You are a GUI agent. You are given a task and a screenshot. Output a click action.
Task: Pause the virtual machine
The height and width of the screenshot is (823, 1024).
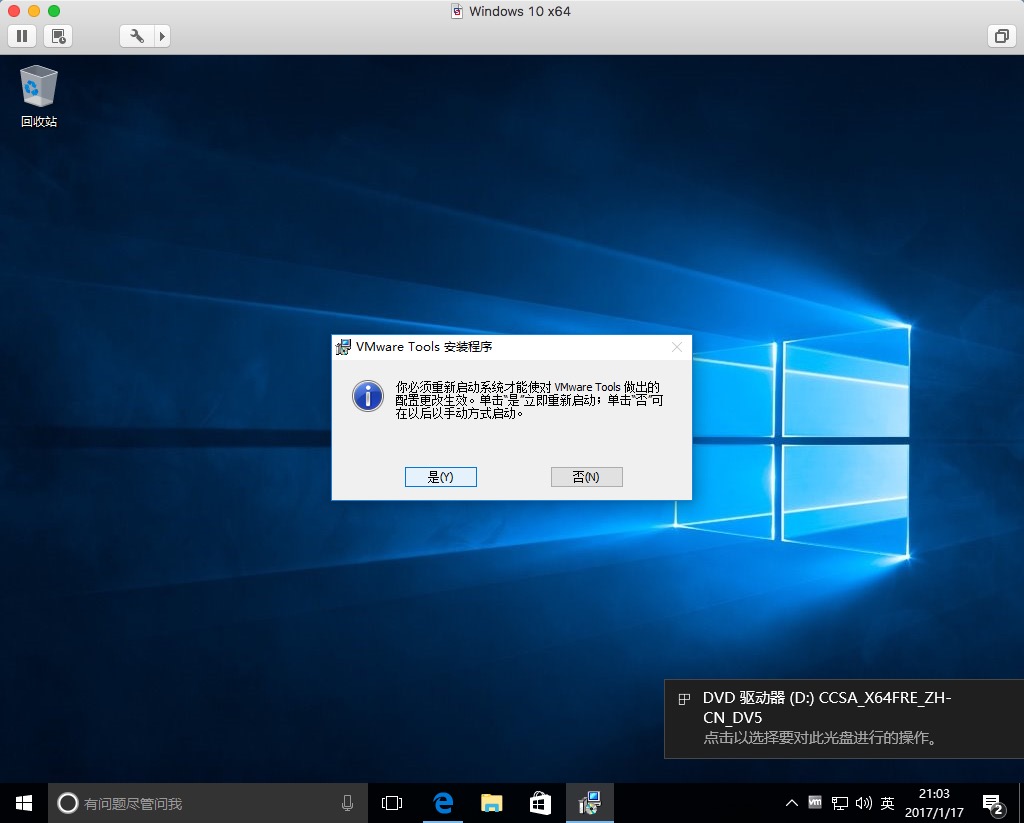click(22, 36)
